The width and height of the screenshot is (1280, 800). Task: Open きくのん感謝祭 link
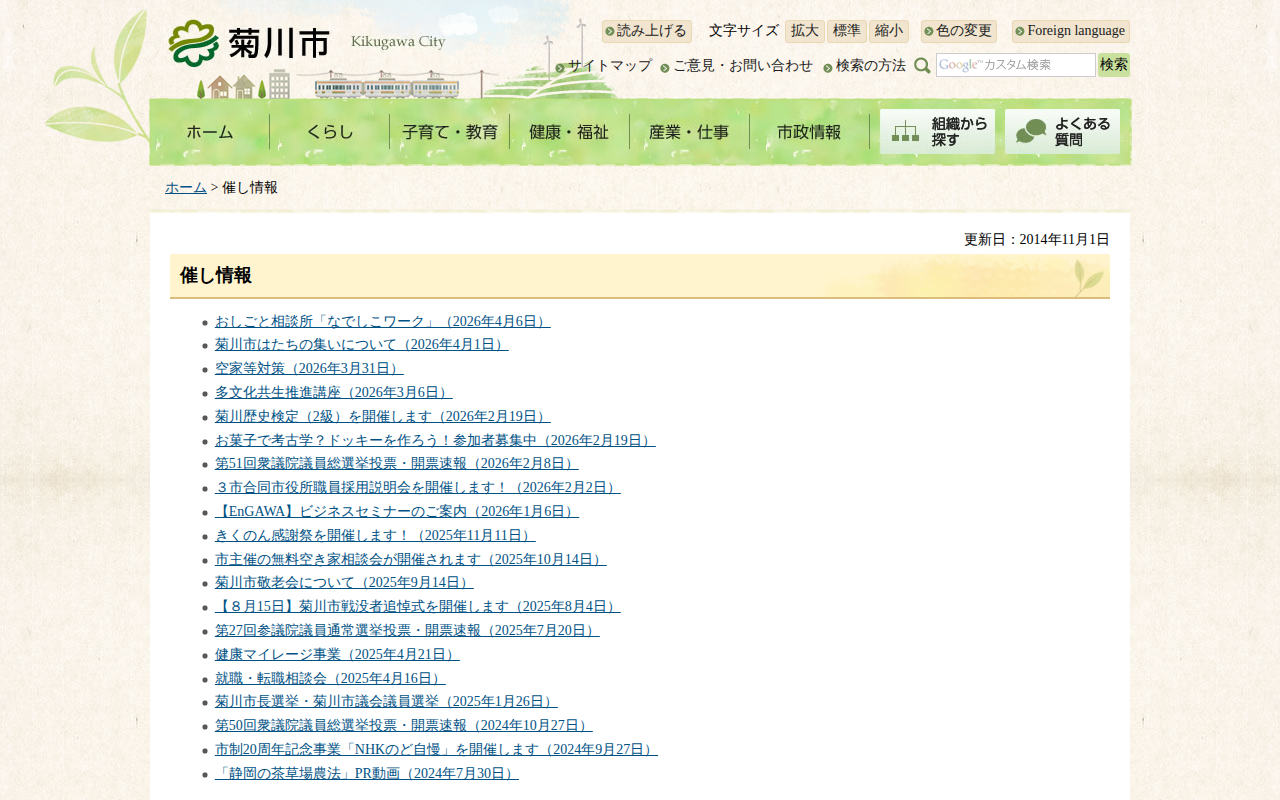[x=375, y=536]
